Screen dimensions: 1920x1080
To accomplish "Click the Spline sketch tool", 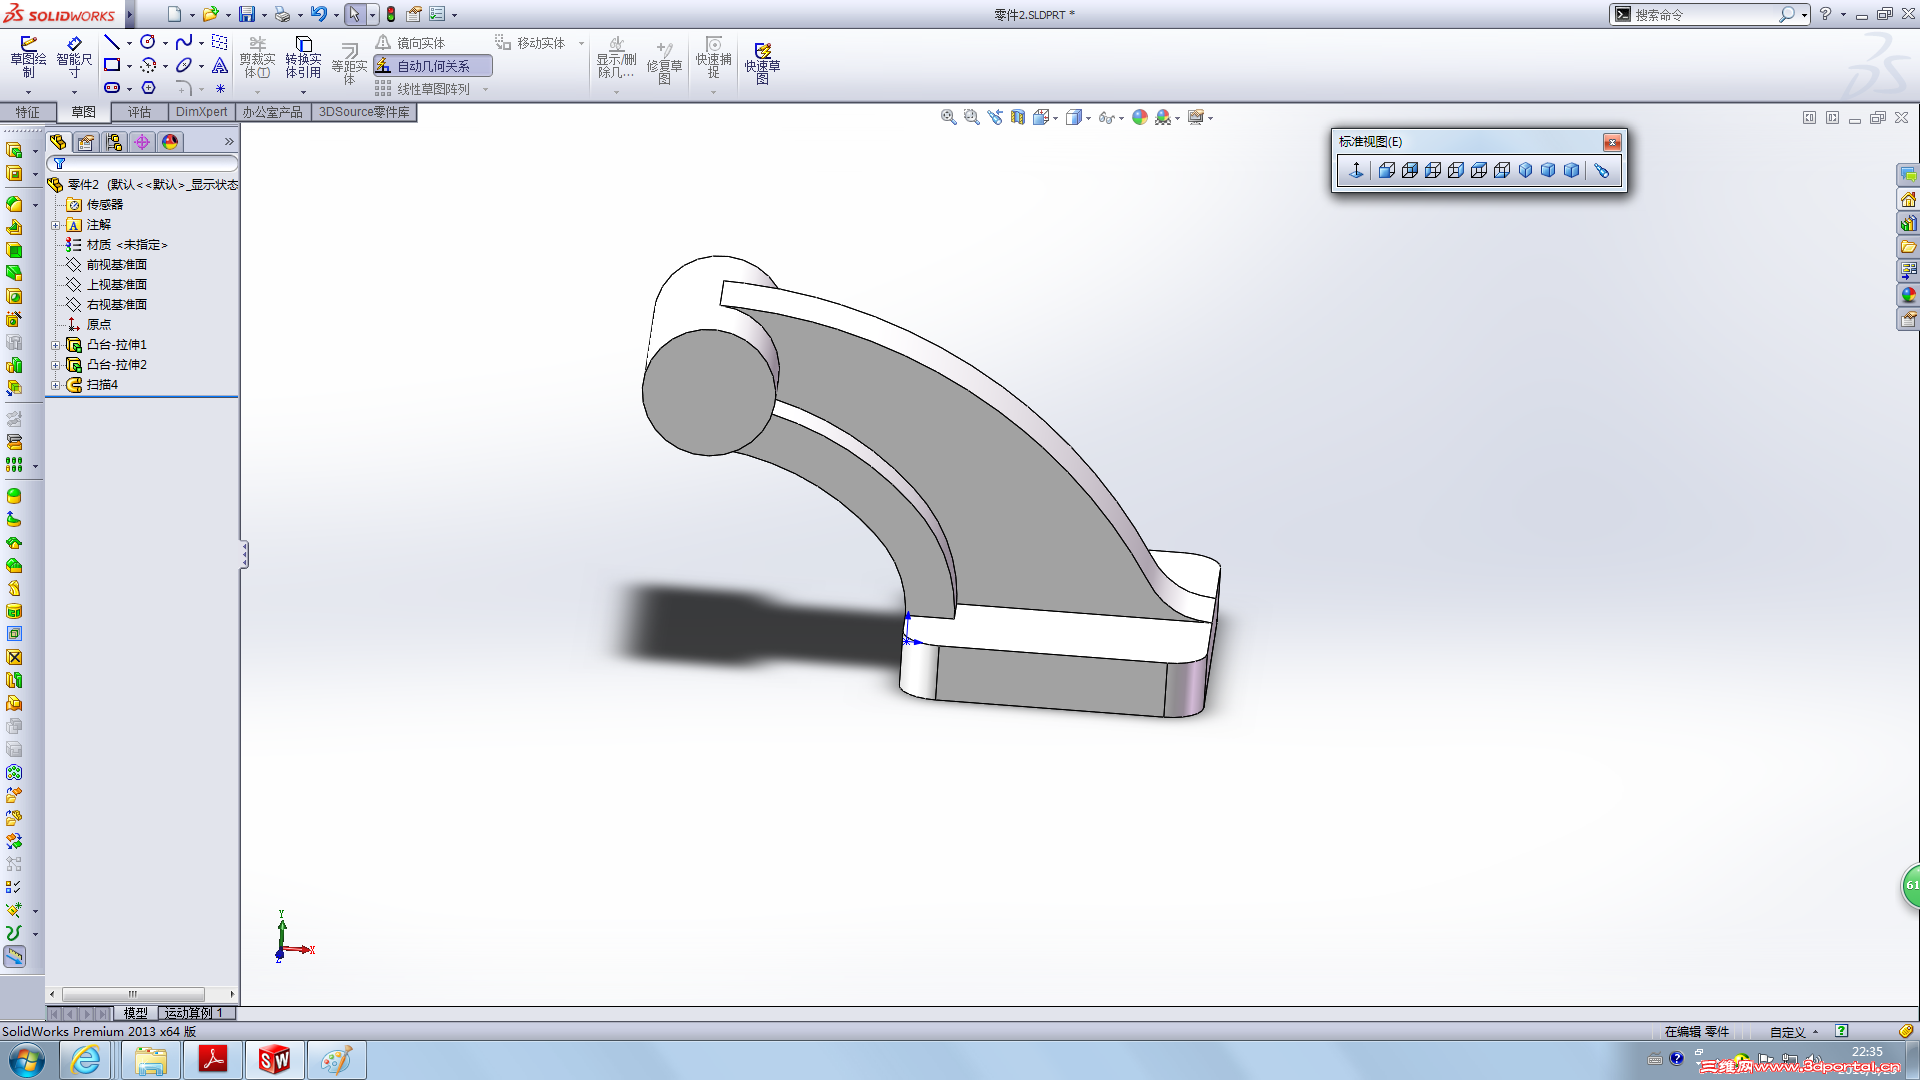I will click(x=184, y=42).
